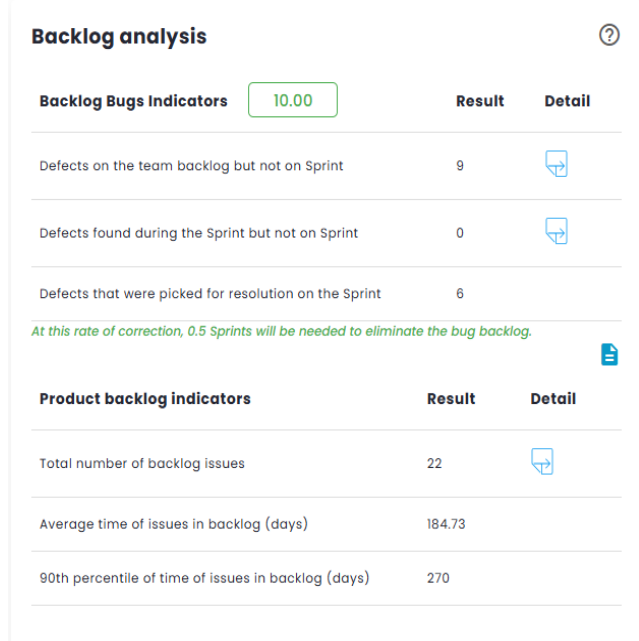The height and width of the screenshot is (641, 639).
Task: Click the Backlog Bugs Indicators heading
Action: (x=133, y=101)
